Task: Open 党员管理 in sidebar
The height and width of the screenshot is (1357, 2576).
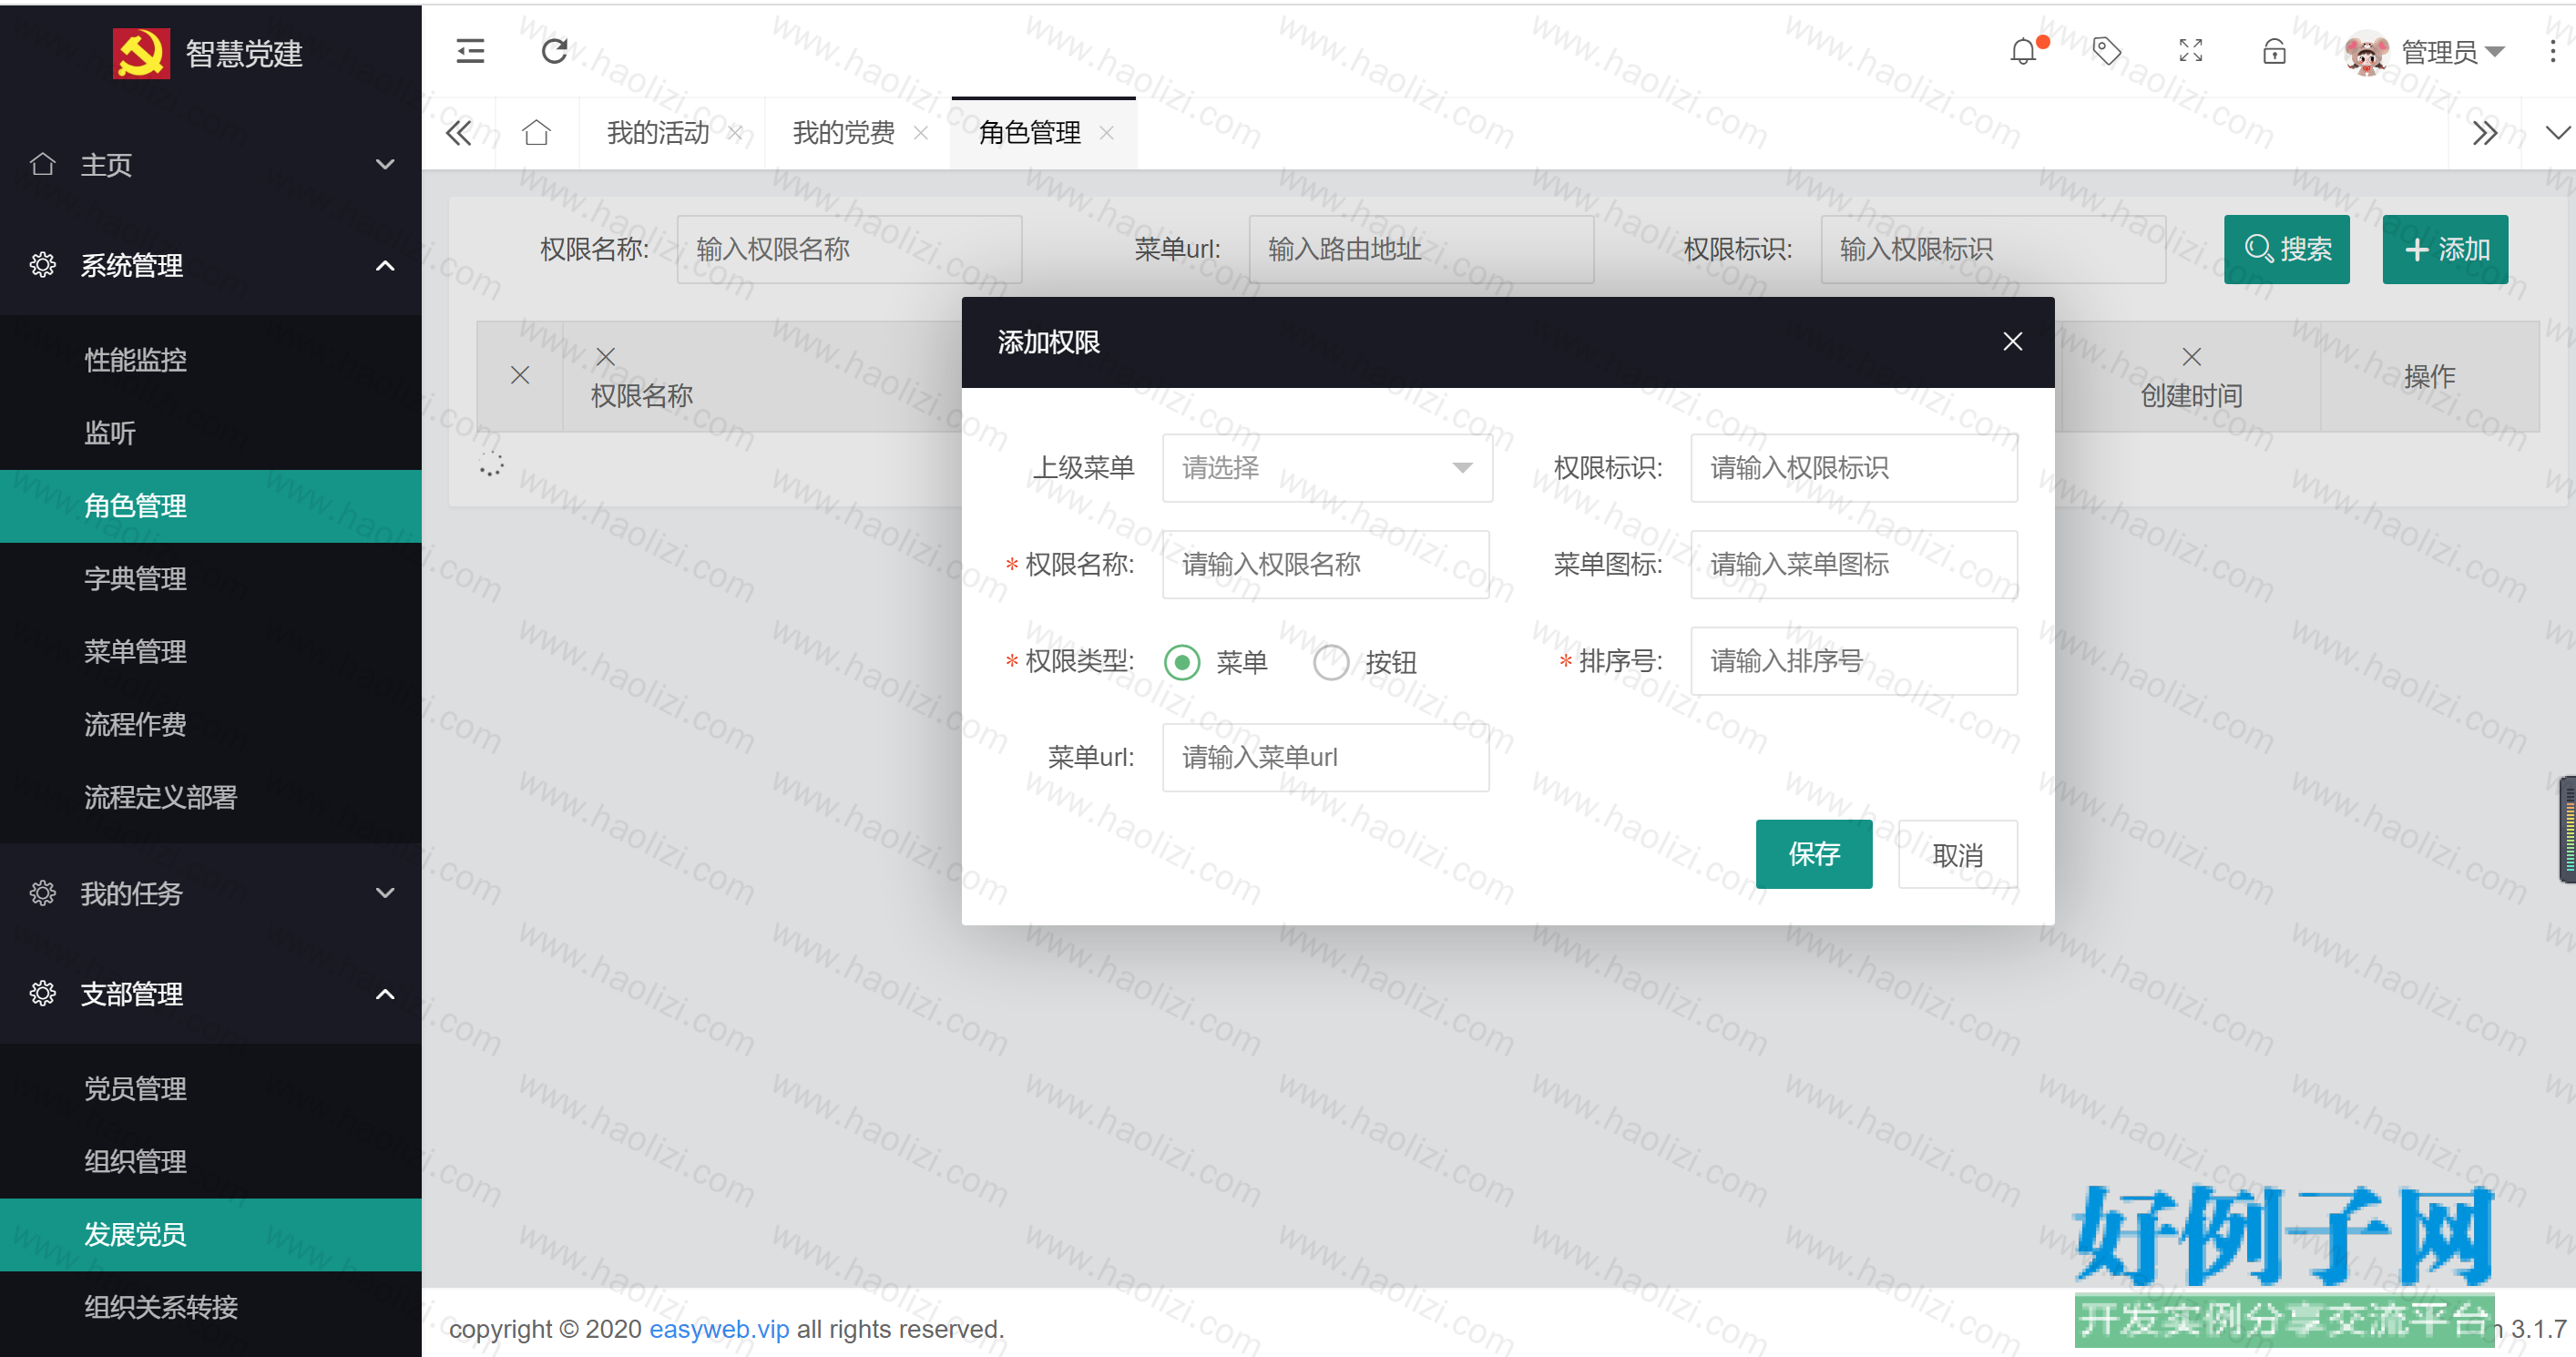Action: (211, 1089)
